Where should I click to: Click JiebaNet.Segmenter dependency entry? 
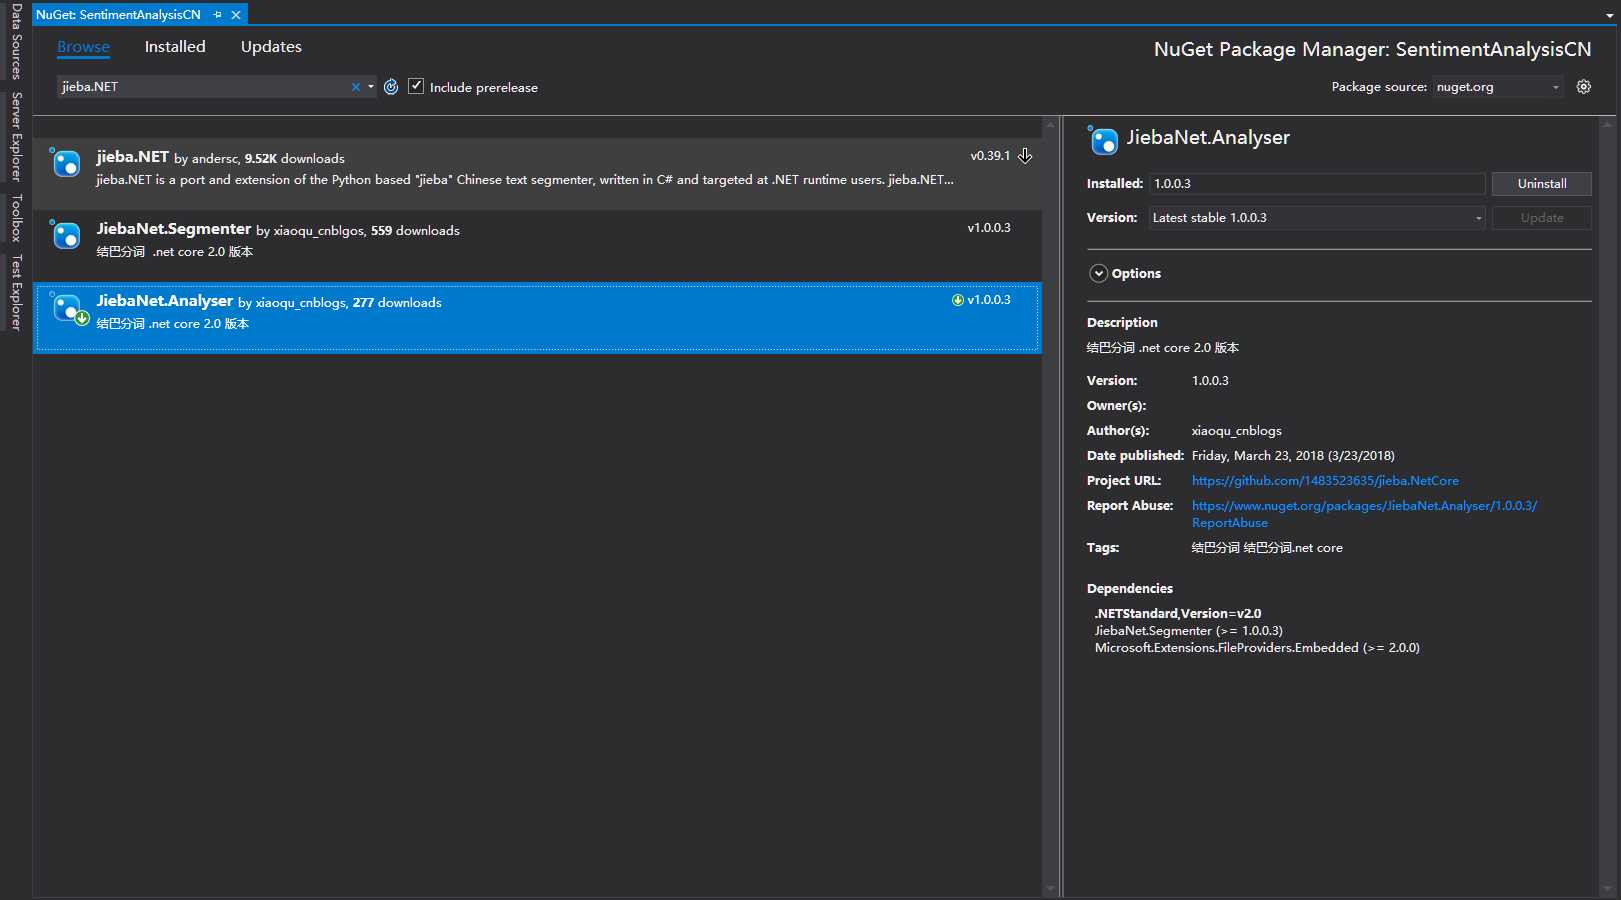pyautogui.click(x=1188, y=631)
